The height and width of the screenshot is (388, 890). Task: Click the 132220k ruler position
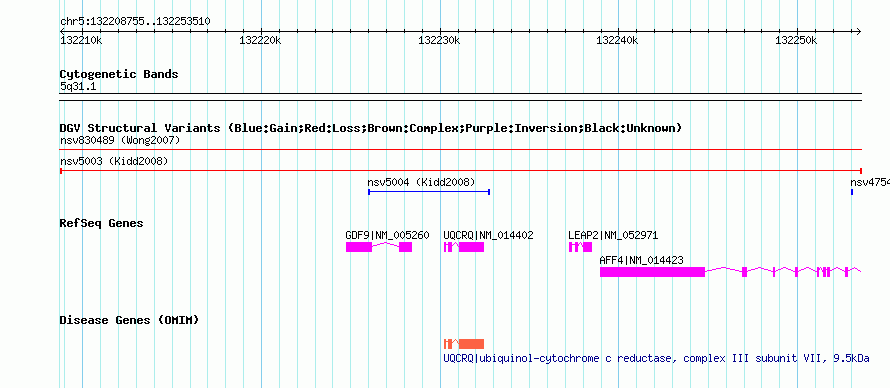click(260, 40)
